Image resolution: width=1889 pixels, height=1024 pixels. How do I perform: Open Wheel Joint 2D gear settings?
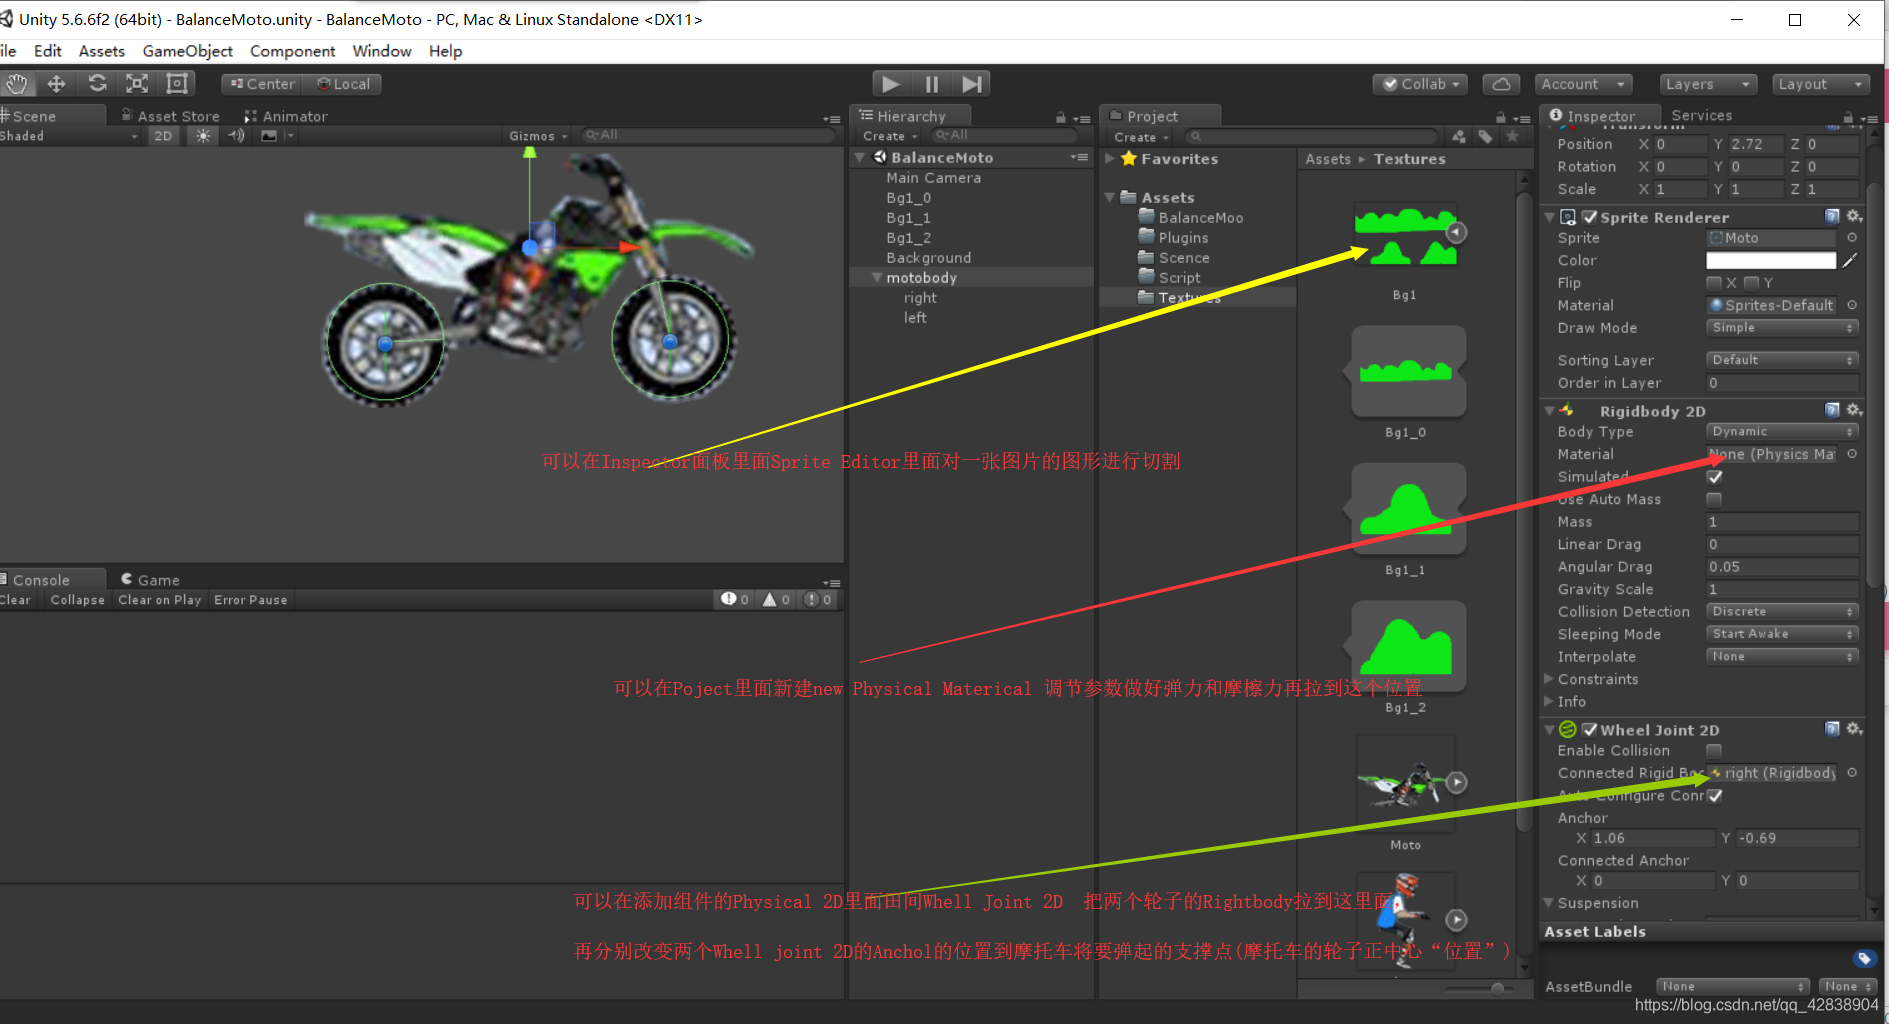click(1854, 729)
